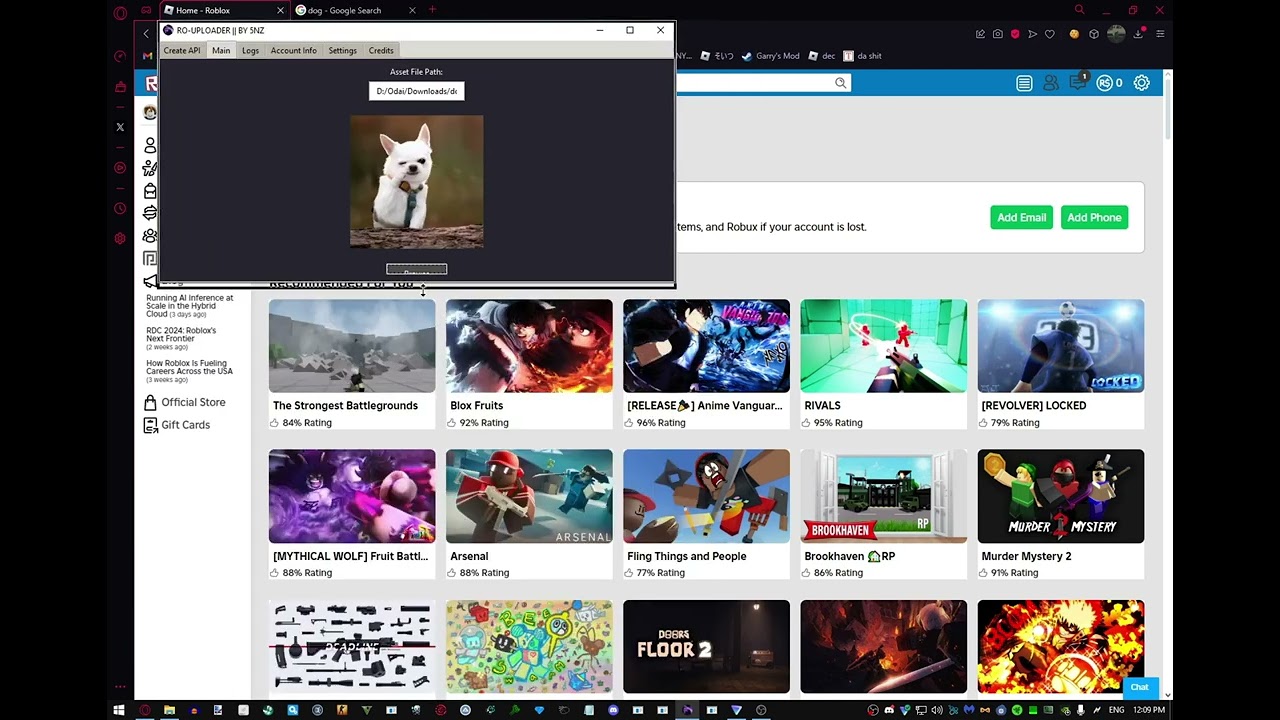The image size is (1280, 720).
Task: Open Fling Things and People thumbnail
Action: [x=706, y=496]
